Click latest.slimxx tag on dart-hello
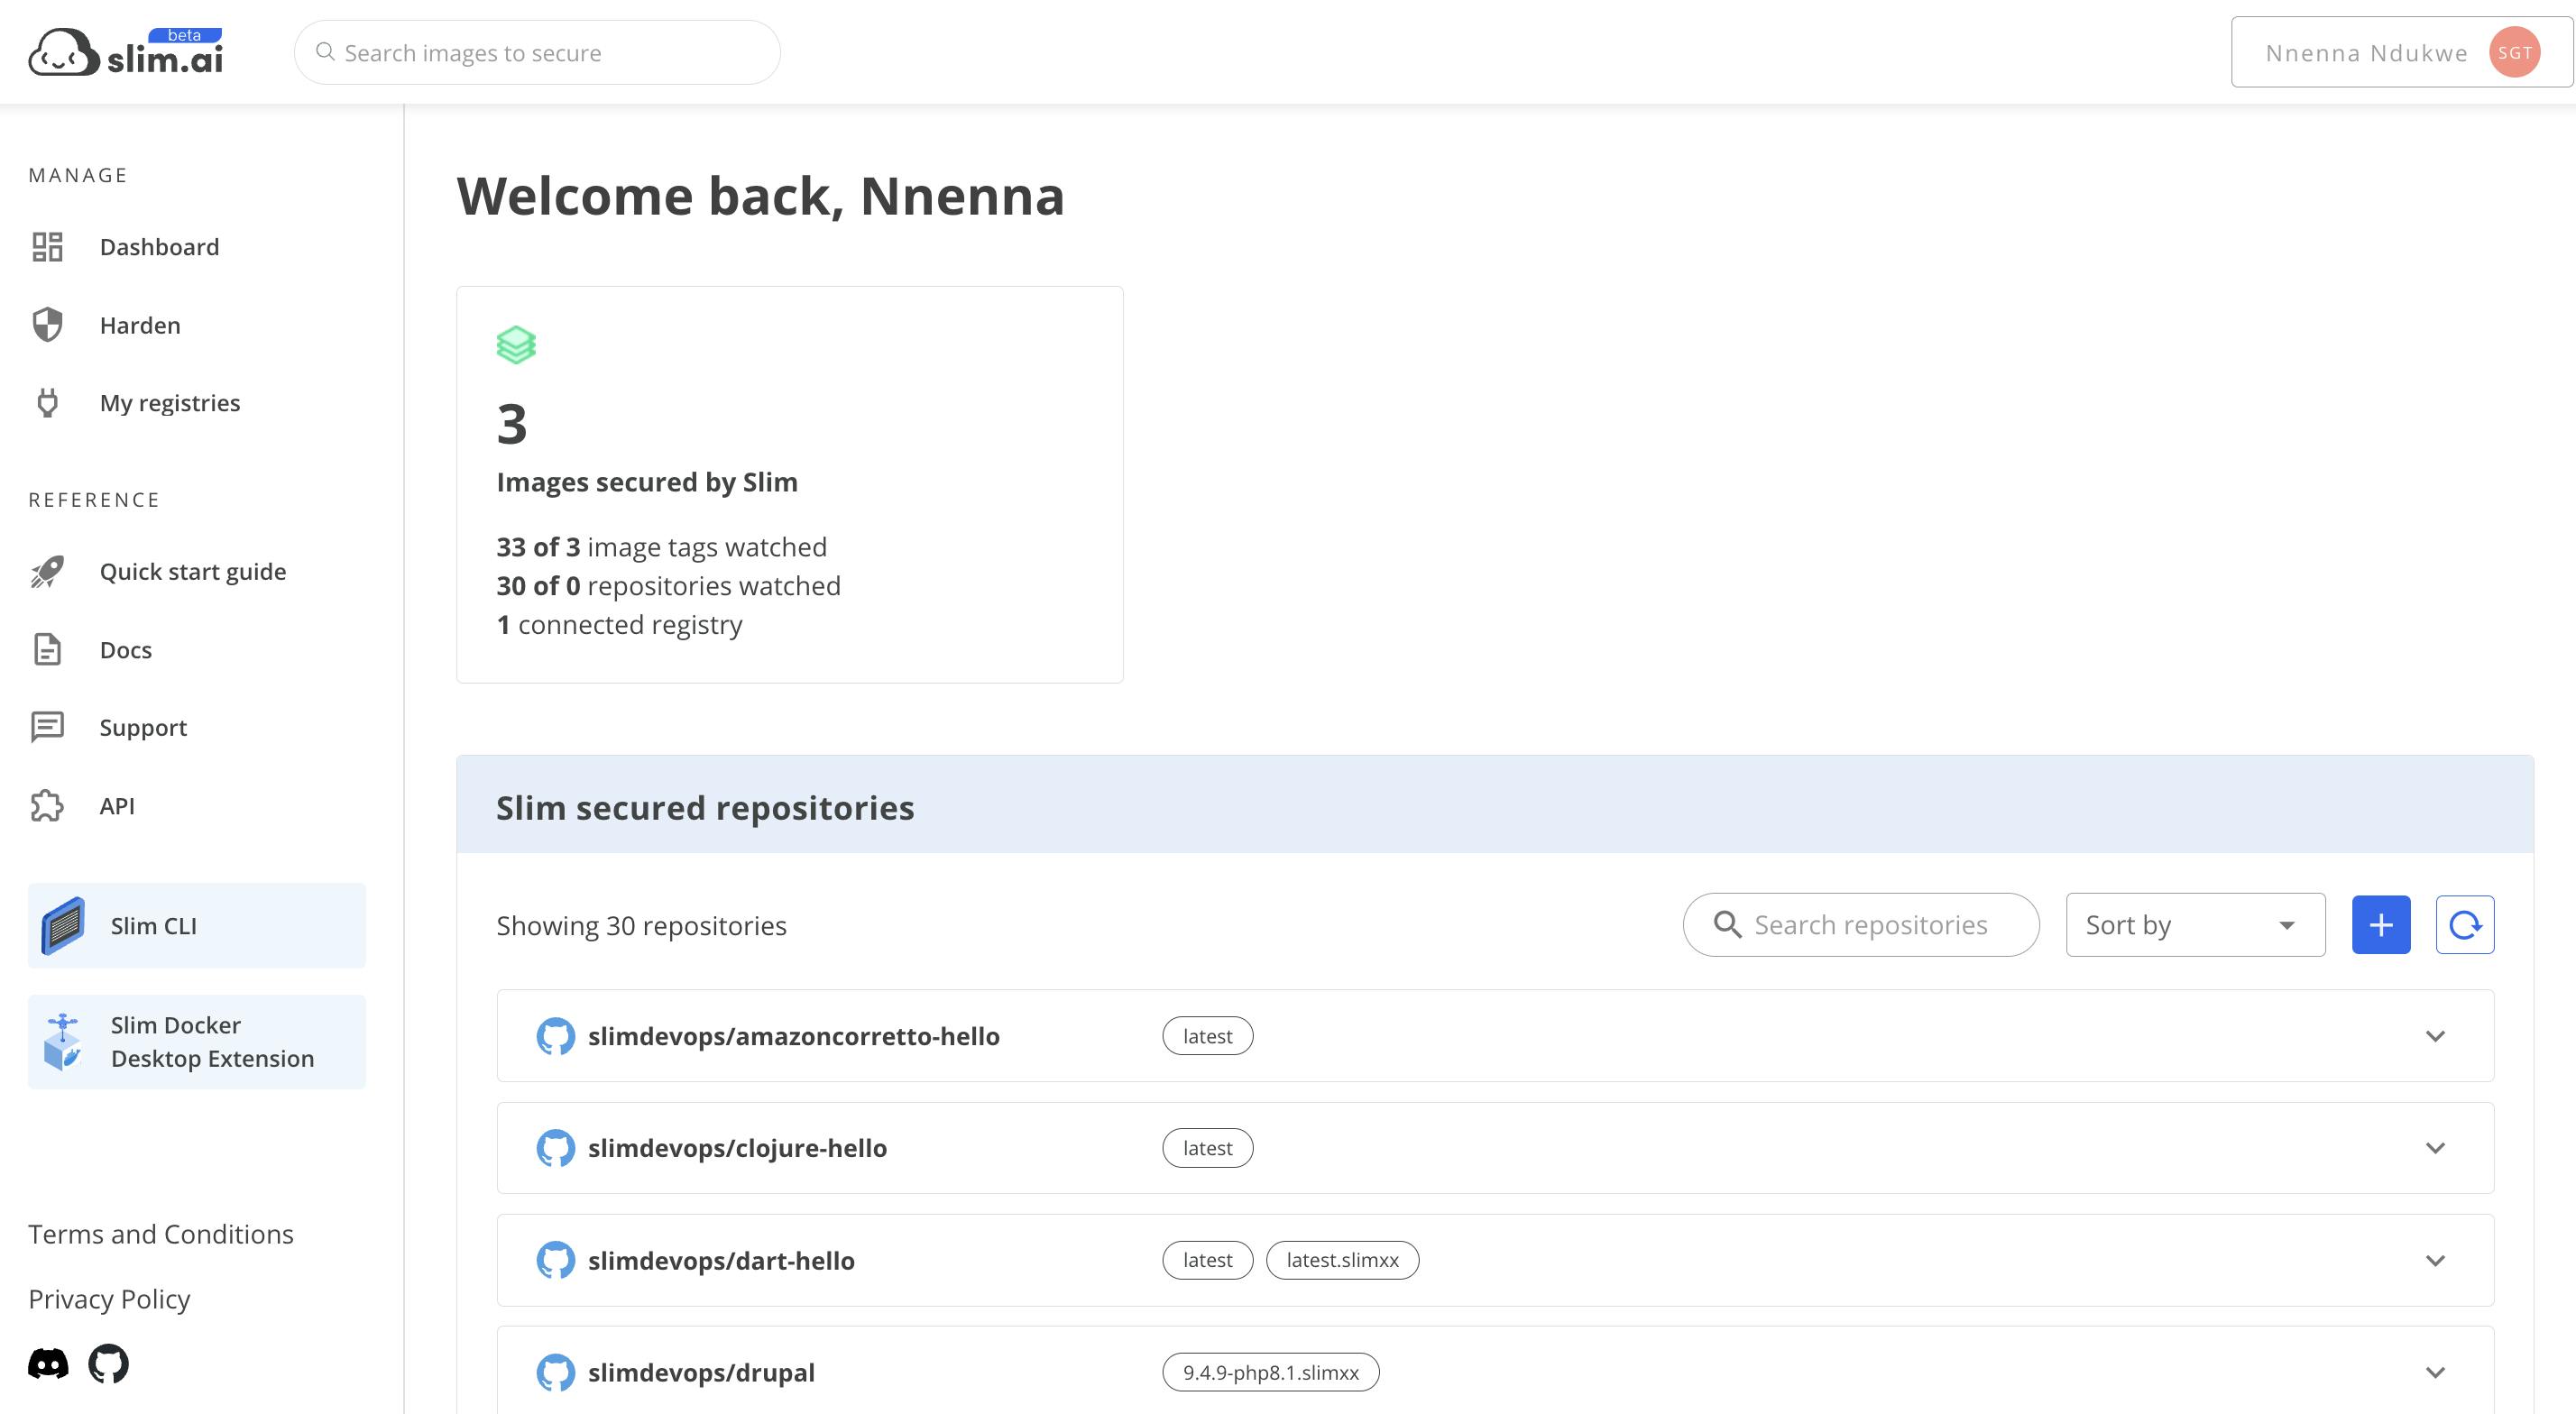Viewport: 2576px width, 1414px height. point(1342,1260)
